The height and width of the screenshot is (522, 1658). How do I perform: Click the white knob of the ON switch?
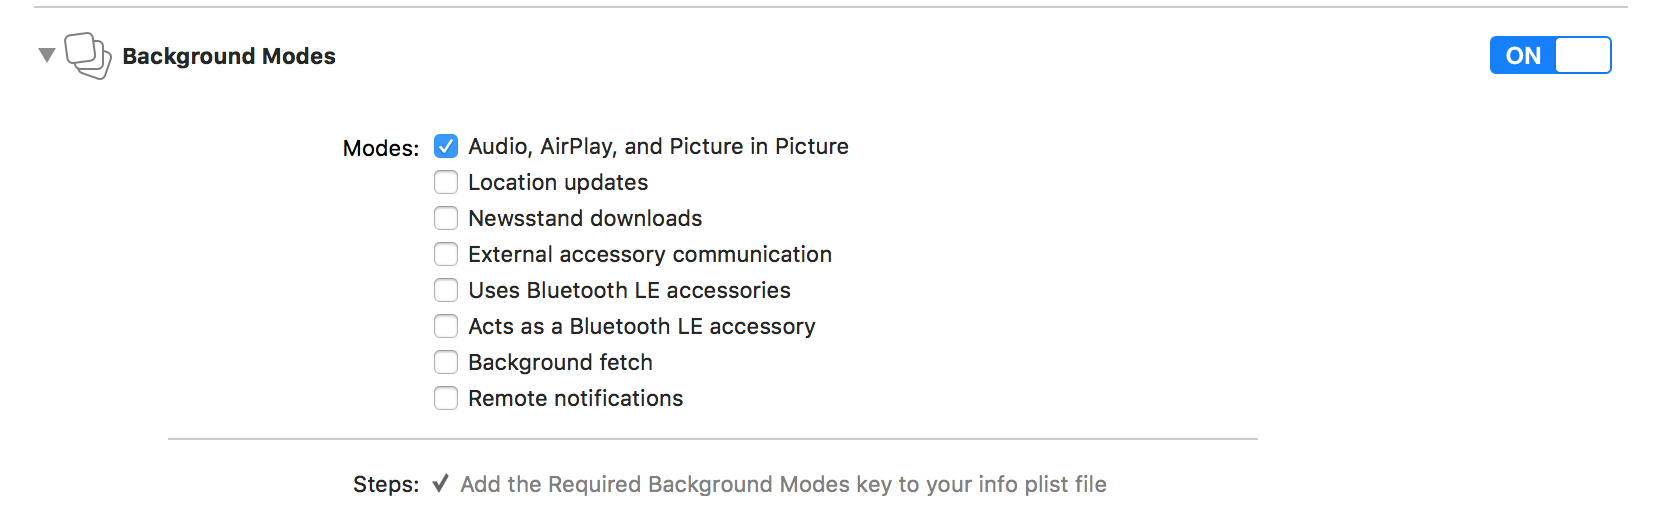pyautogui.click(x=1582, y=55)
